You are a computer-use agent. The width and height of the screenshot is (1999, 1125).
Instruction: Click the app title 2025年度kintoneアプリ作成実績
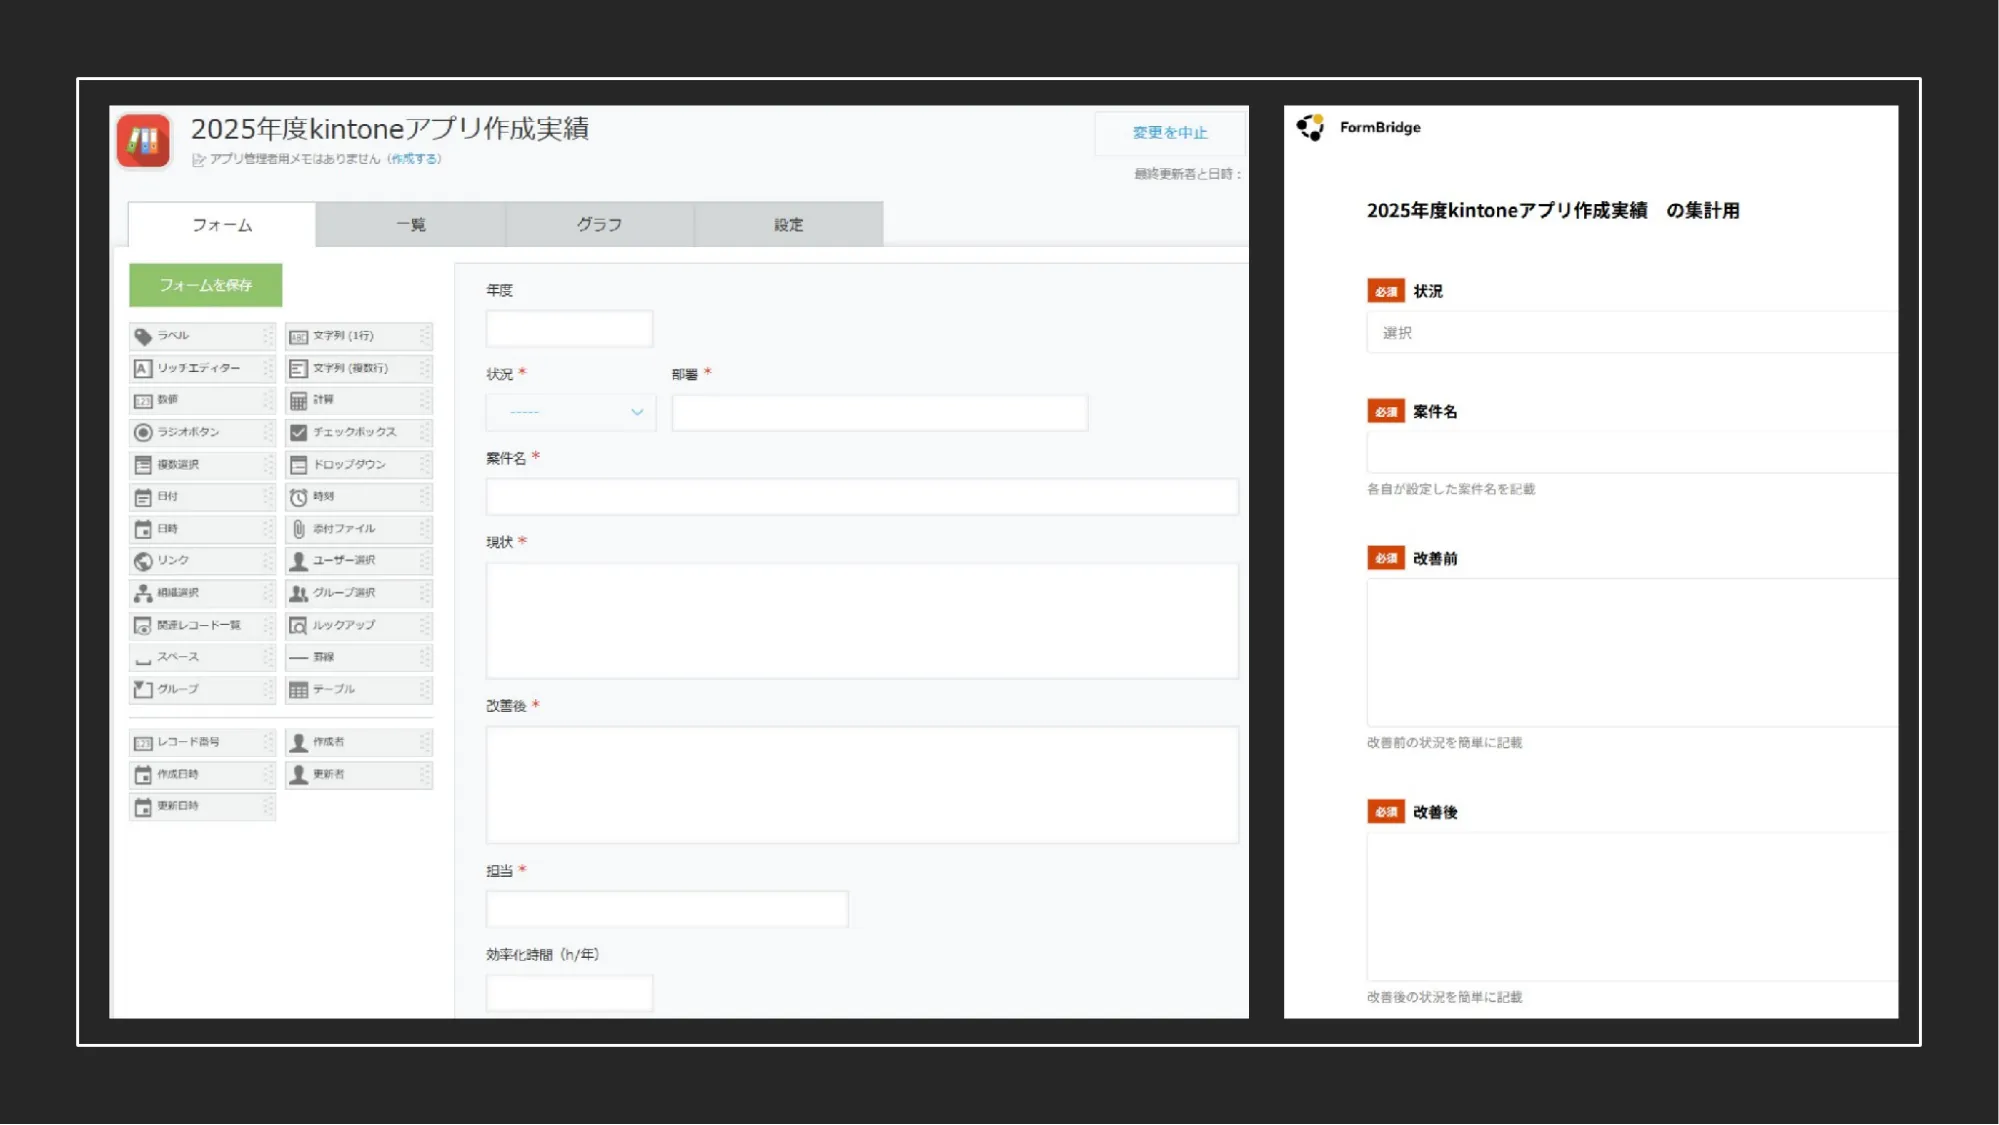390,129
